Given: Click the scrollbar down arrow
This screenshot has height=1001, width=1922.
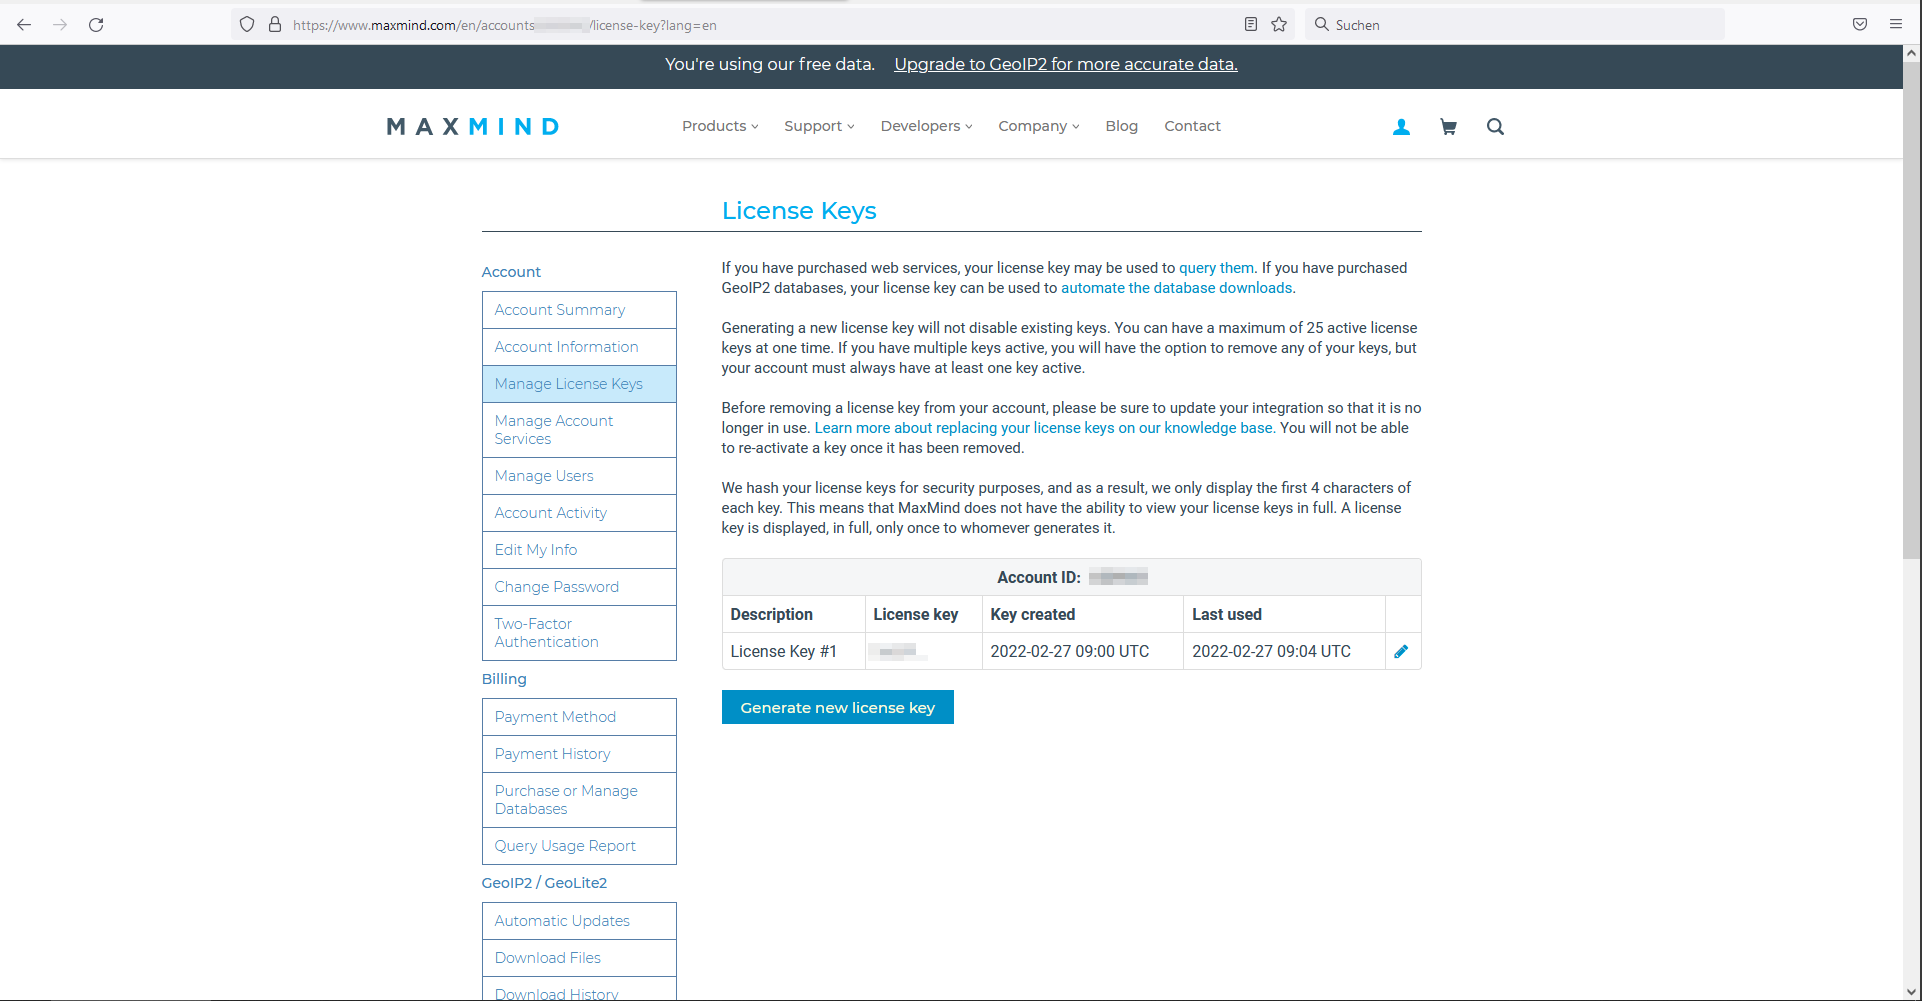Looking at the screenshot, I should [x=1911, y=992].
